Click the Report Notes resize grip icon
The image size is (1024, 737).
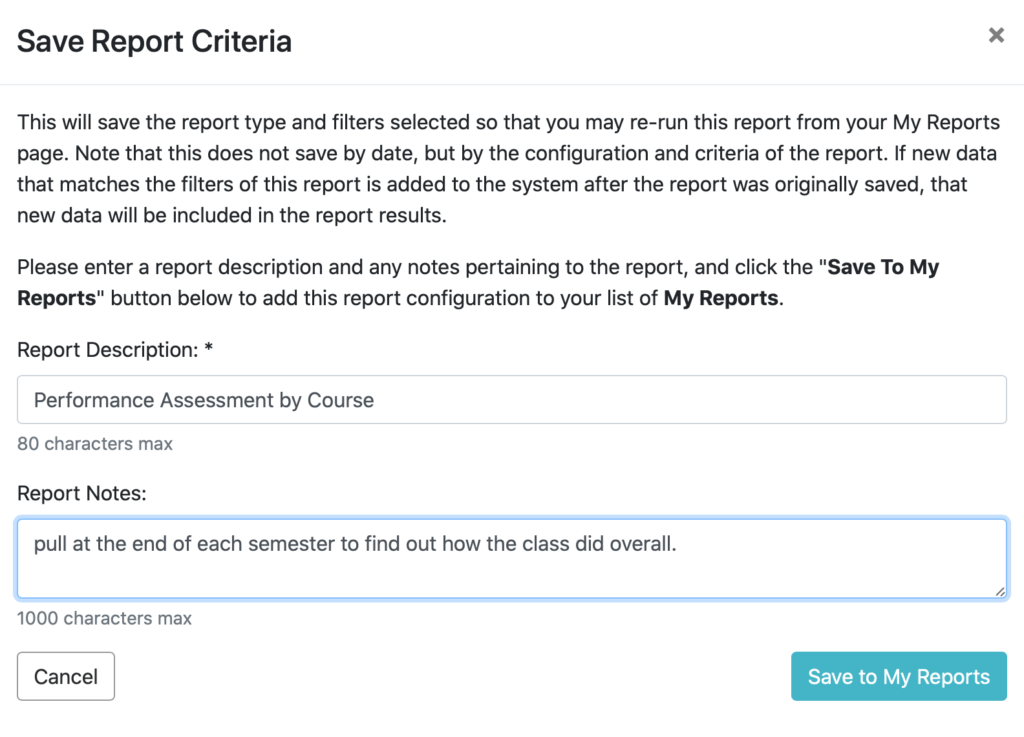999,591
